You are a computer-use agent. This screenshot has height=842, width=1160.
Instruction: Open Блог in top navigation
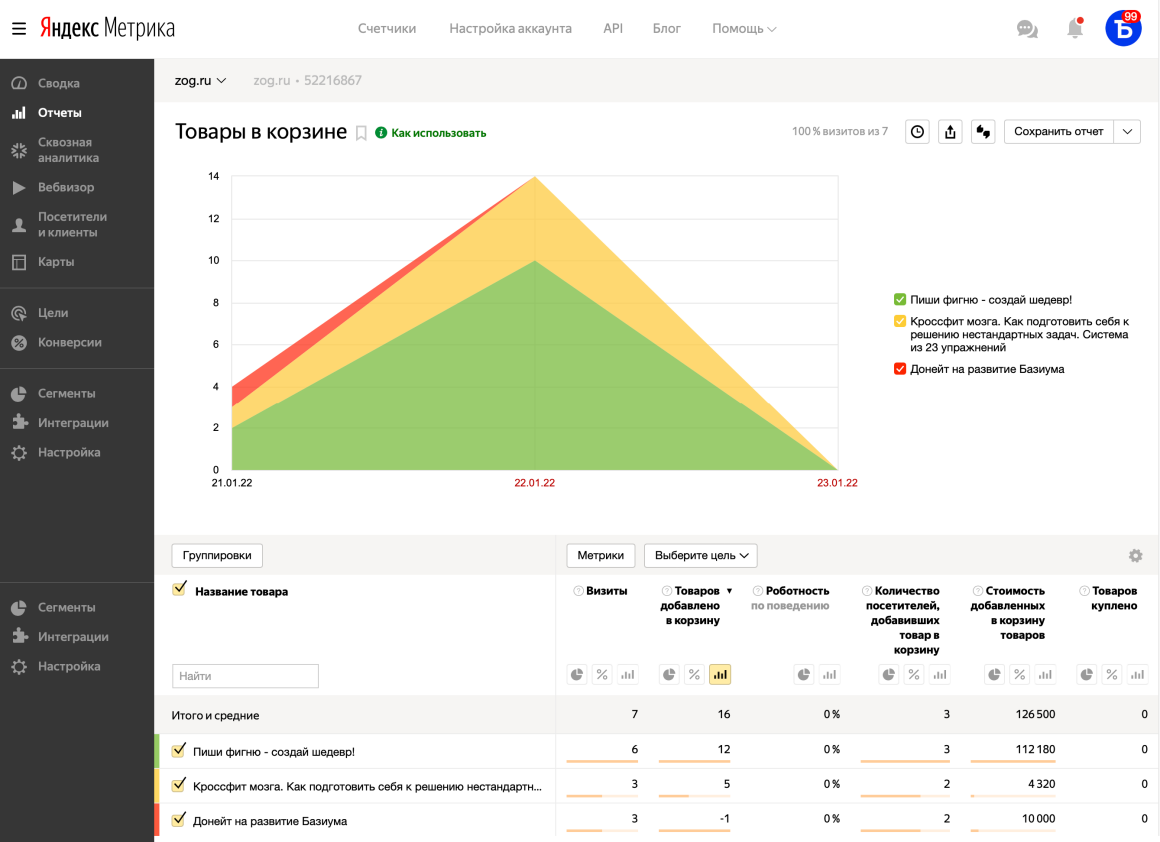click(667, 29)
